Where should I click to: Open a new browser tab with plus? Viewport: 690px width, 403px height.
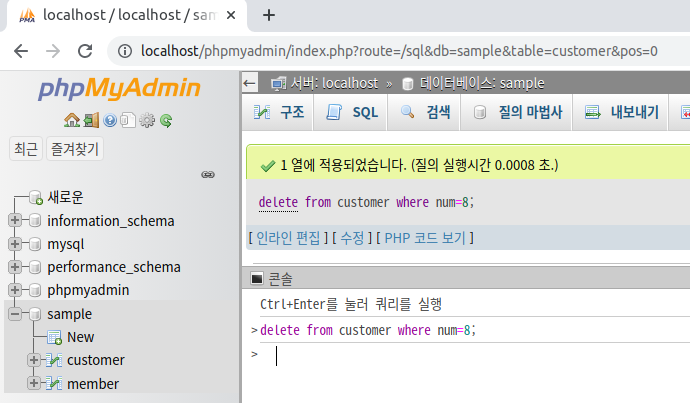coord(269,15)
